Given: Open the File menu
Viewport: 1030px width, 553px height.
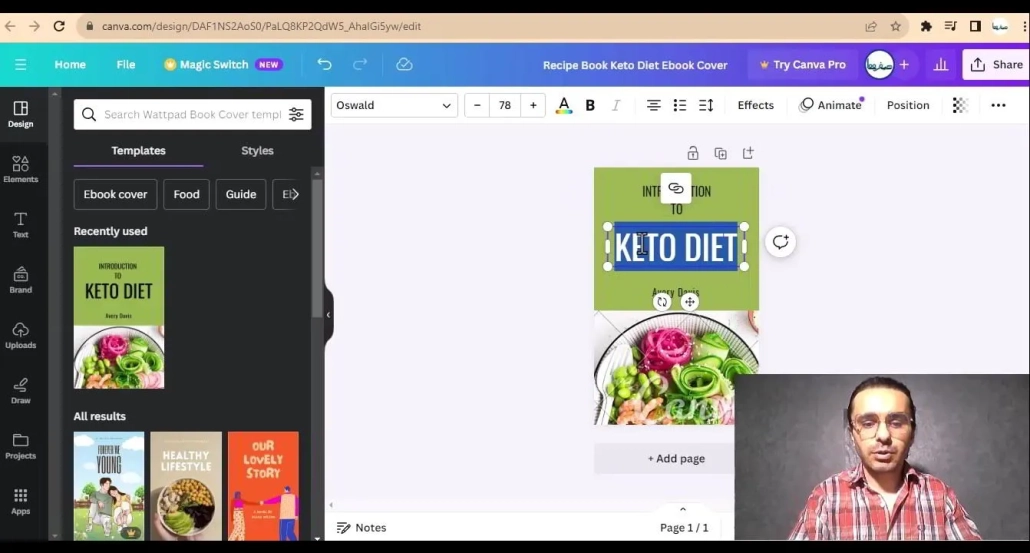Looking at the screenshot, I should click(x=125, y=64).
